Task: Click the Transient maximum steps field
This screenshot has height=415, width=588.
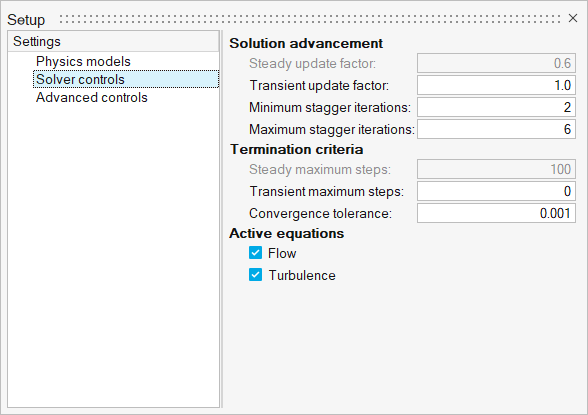Action: click(496, 191)
